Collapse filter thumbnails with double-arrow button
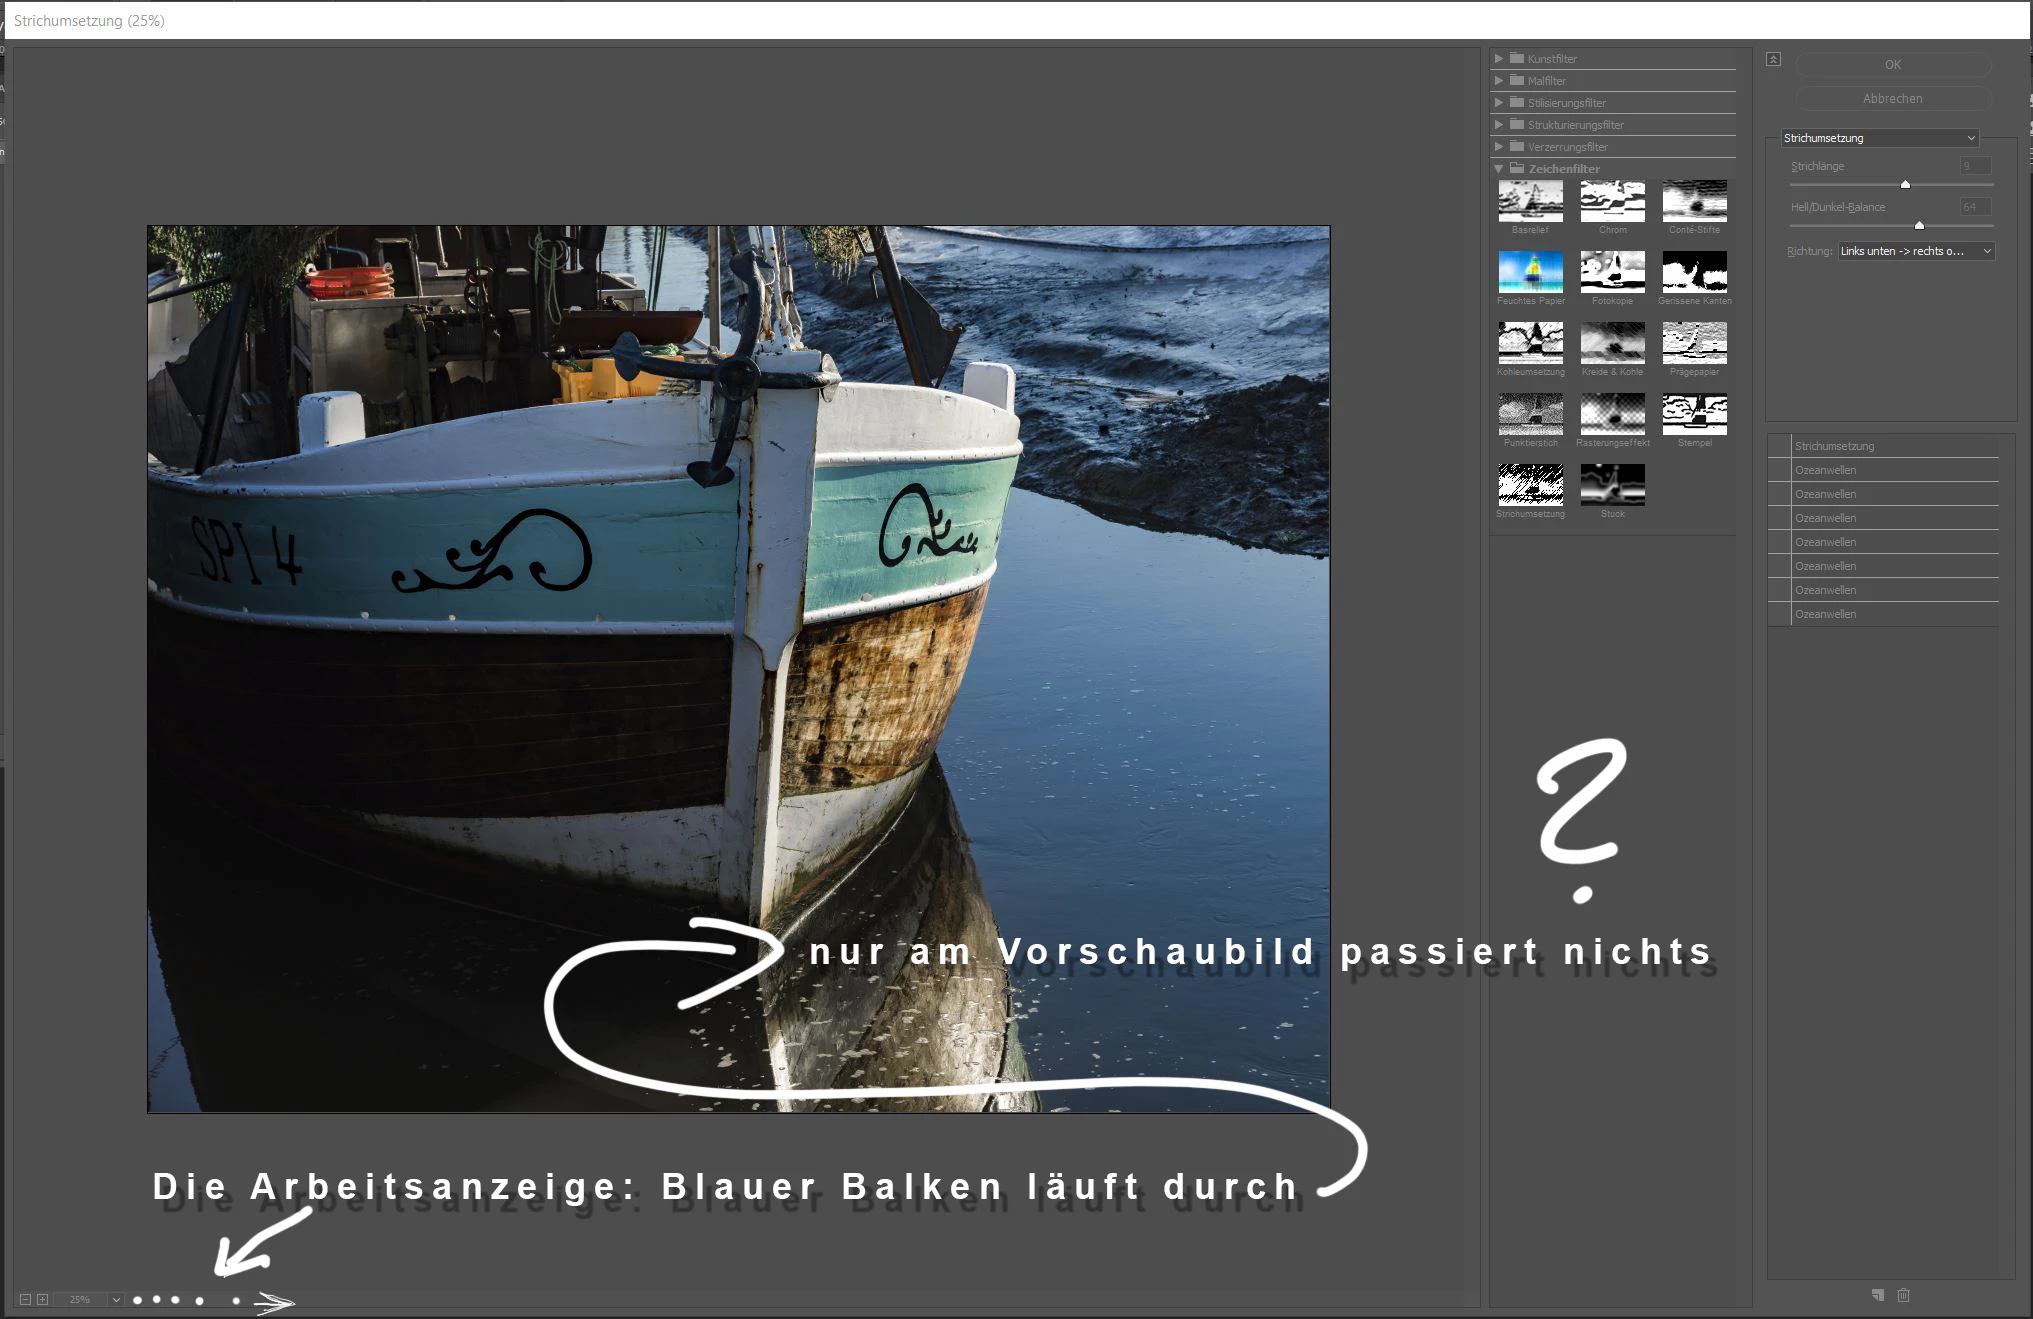 pyautogui.click(x=1773, y=59)
